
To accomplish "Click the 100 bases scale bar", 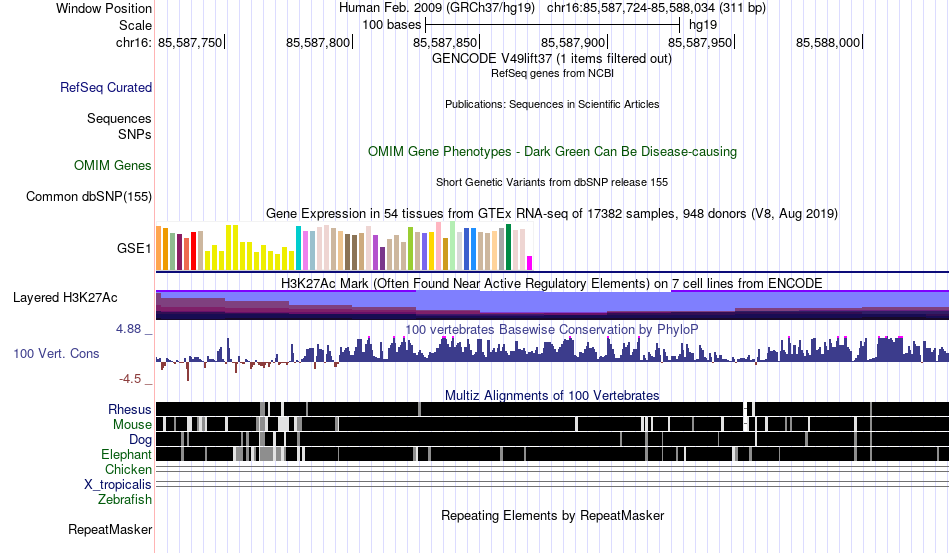I will point(553,25).
